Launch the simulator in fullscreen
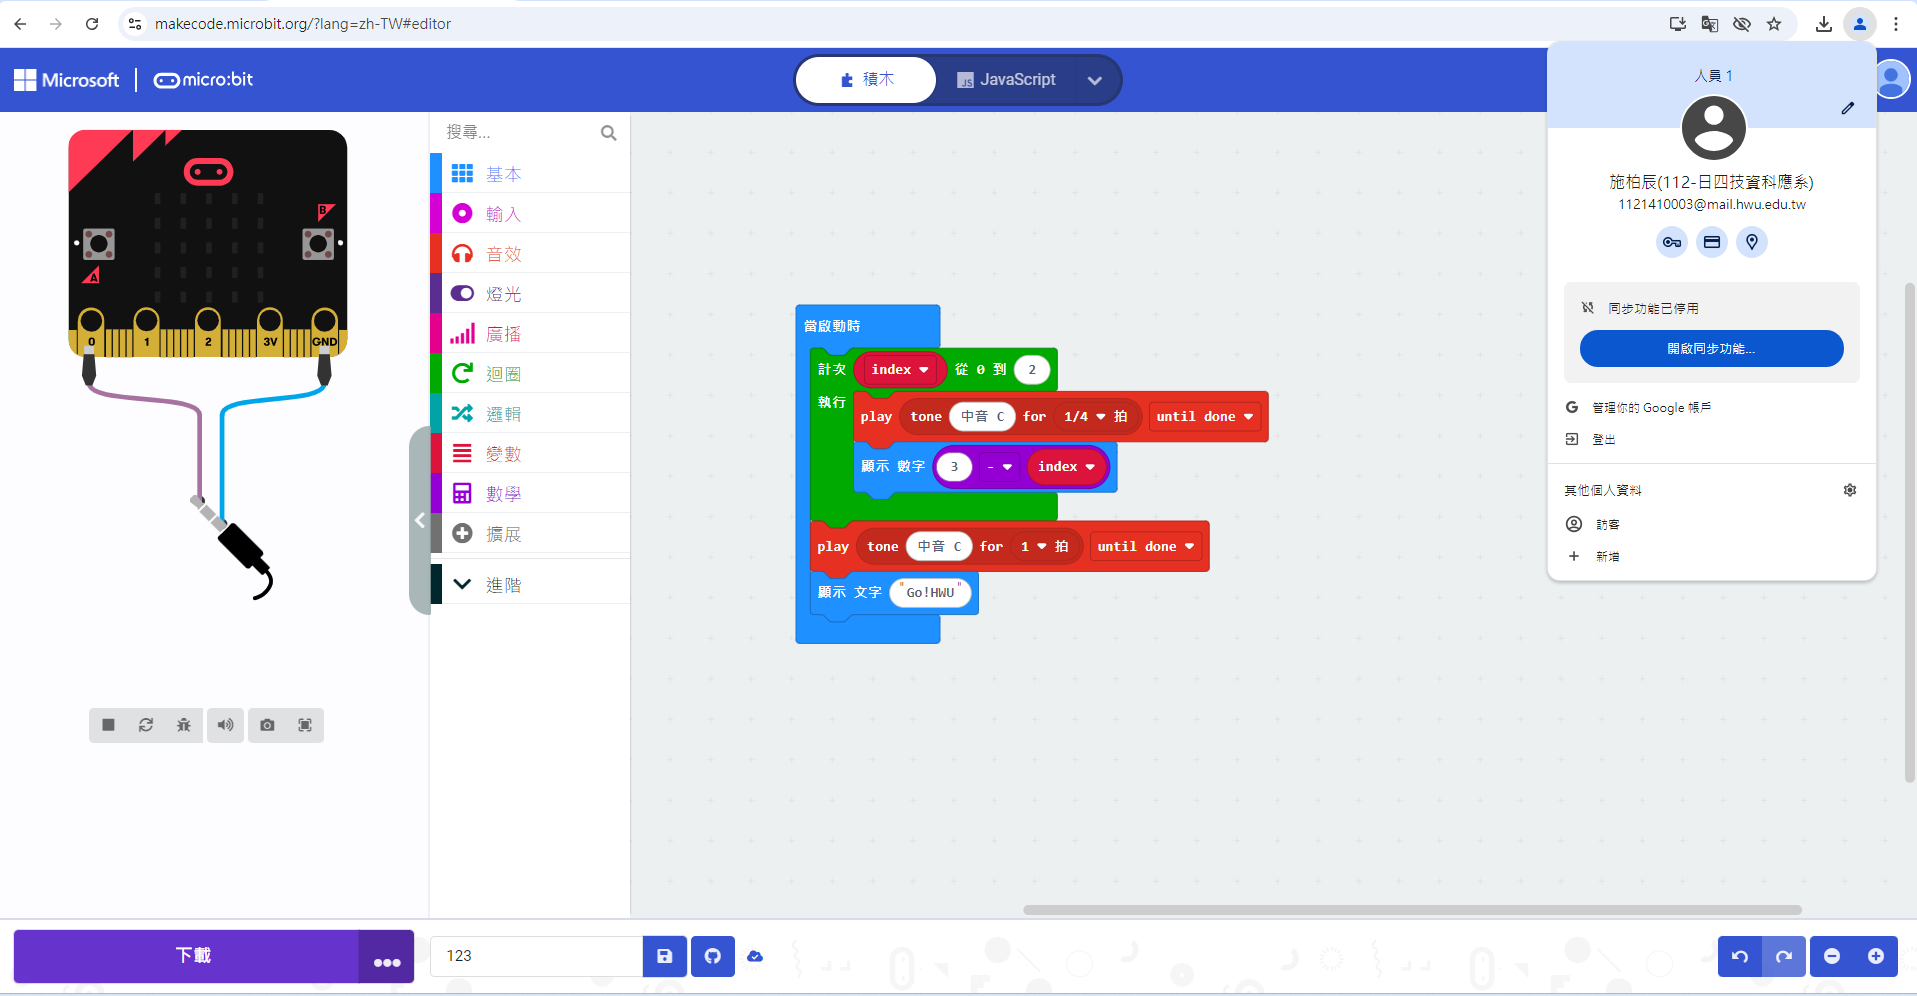The image size is (1917, 996). (305, 725)
